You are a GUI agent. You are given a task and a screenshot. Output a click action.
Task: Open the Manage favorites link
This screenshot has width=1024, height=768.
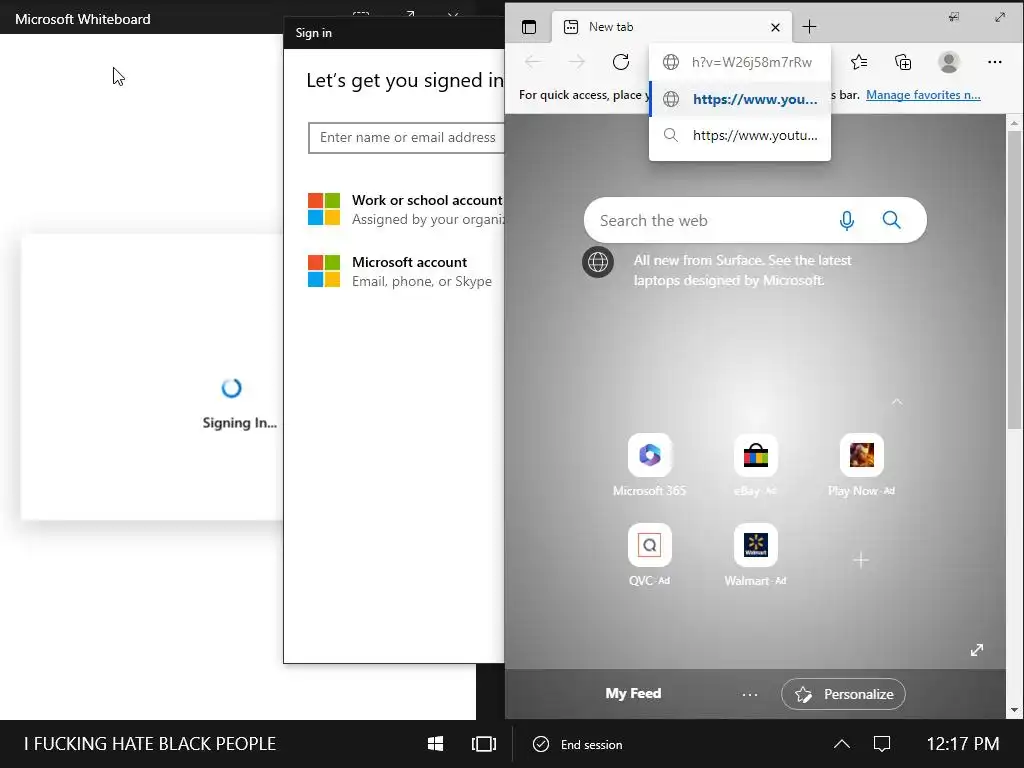(x=923, y=95)
